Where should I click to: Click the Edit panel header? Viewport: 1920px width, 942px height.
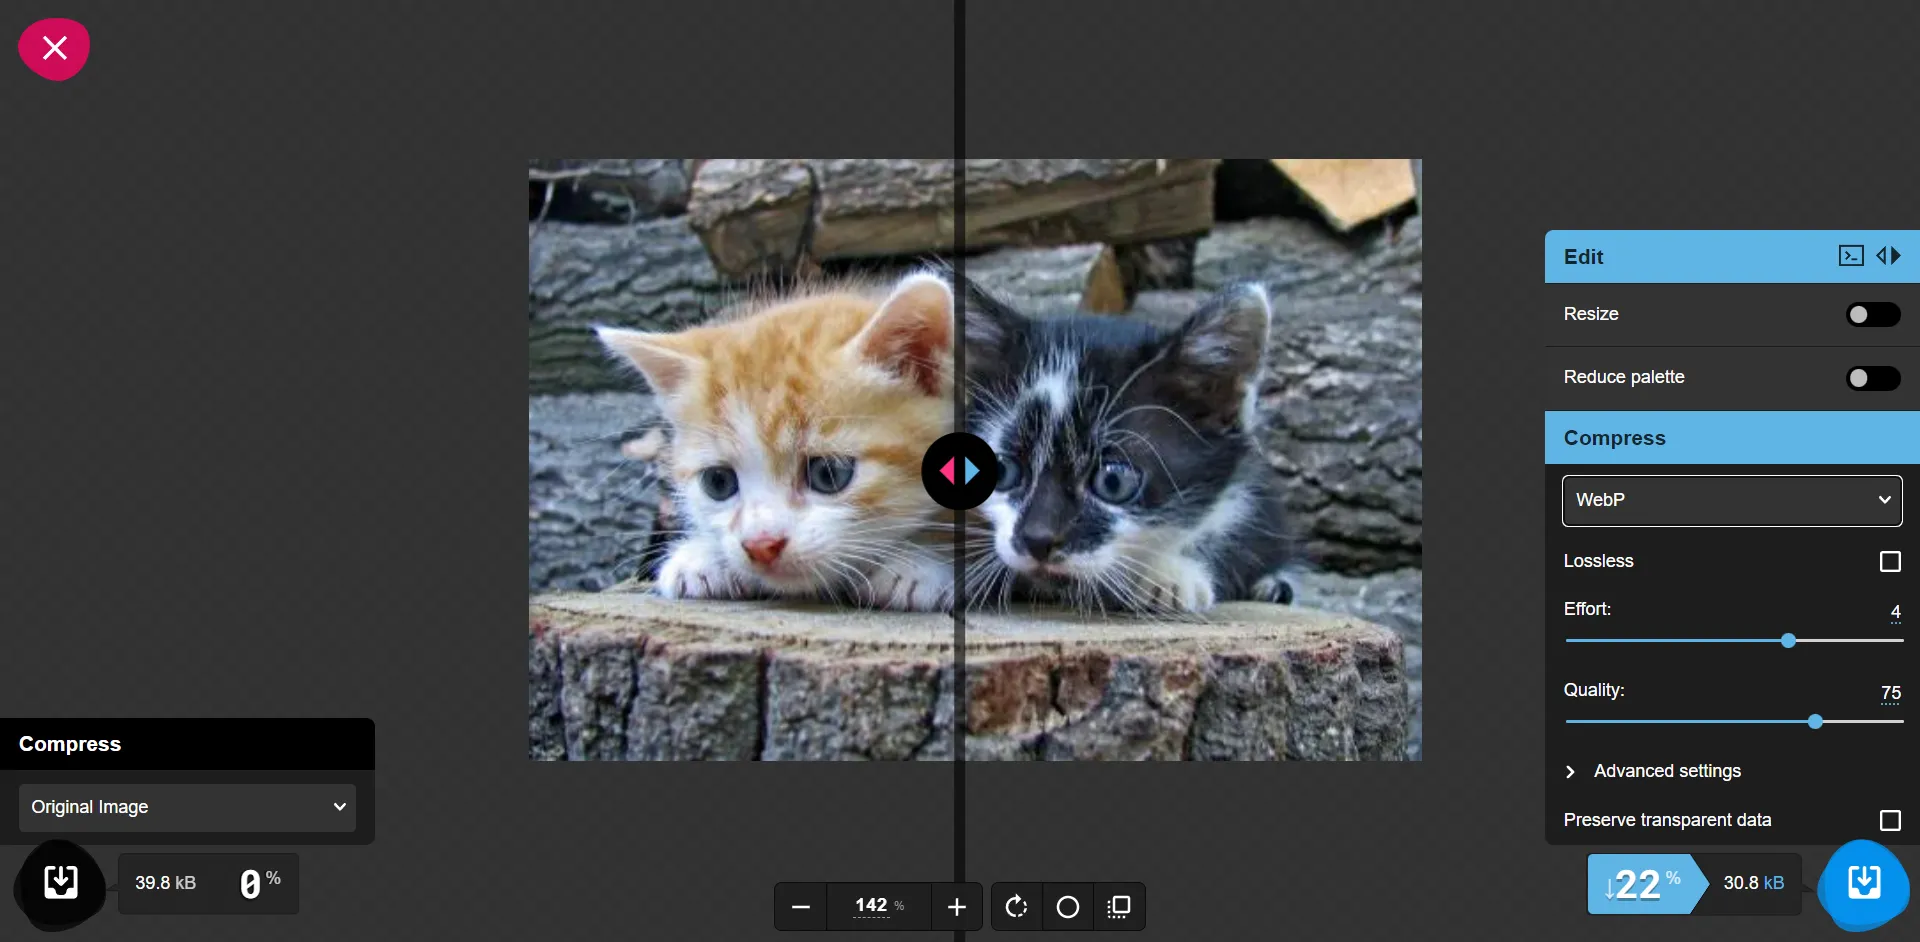[x=1732, y=257]
